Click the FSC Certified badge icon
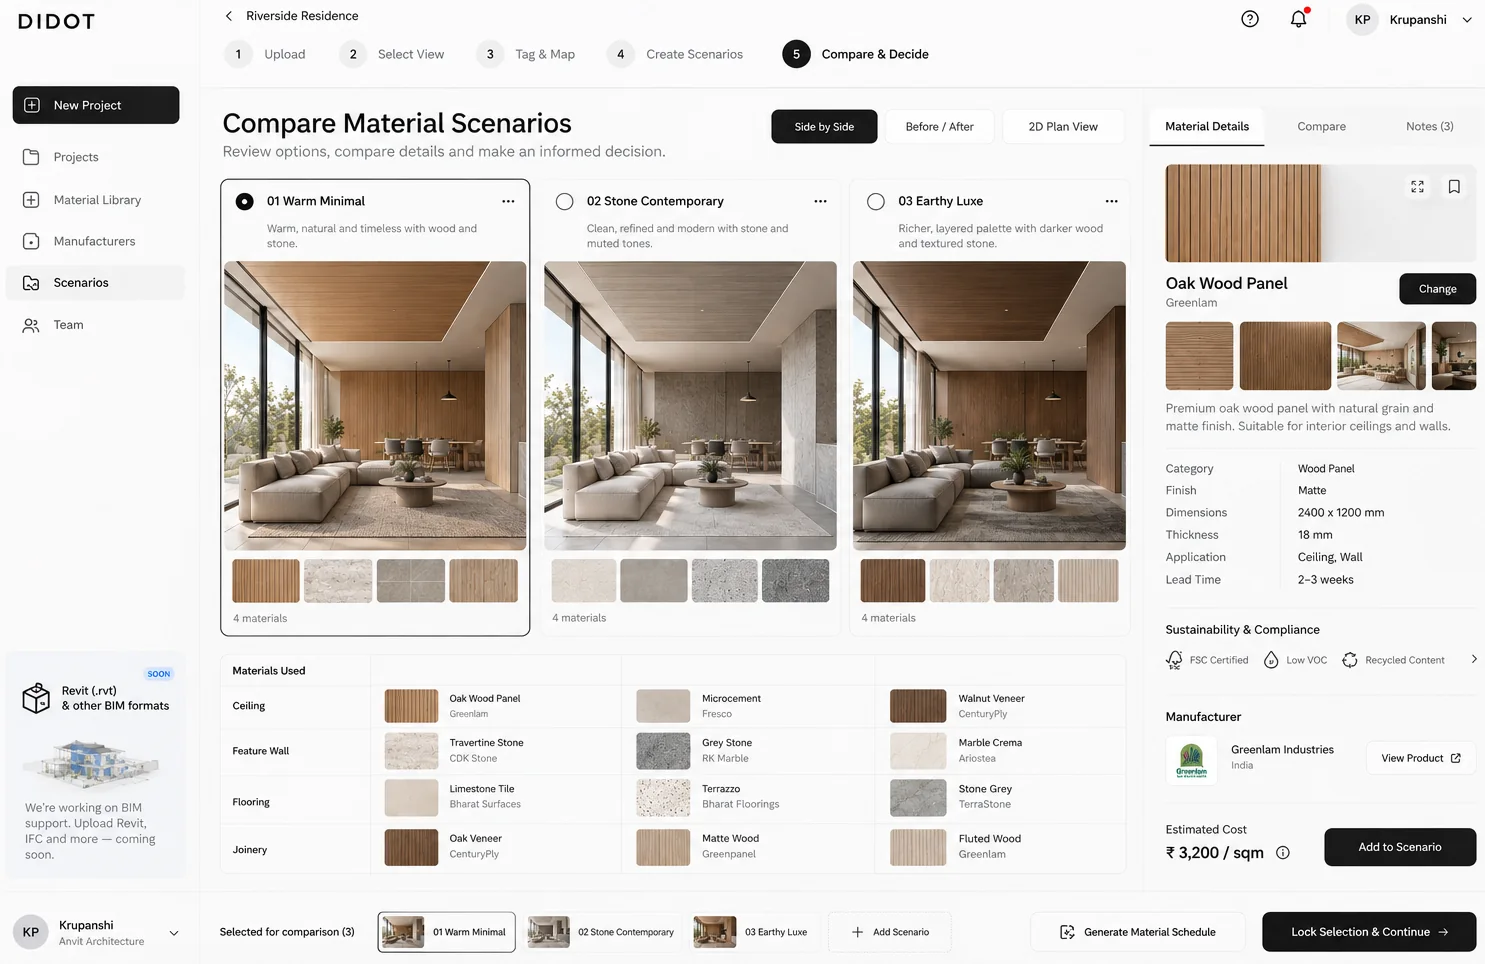1485x964 pixels. click(1174, 660)
